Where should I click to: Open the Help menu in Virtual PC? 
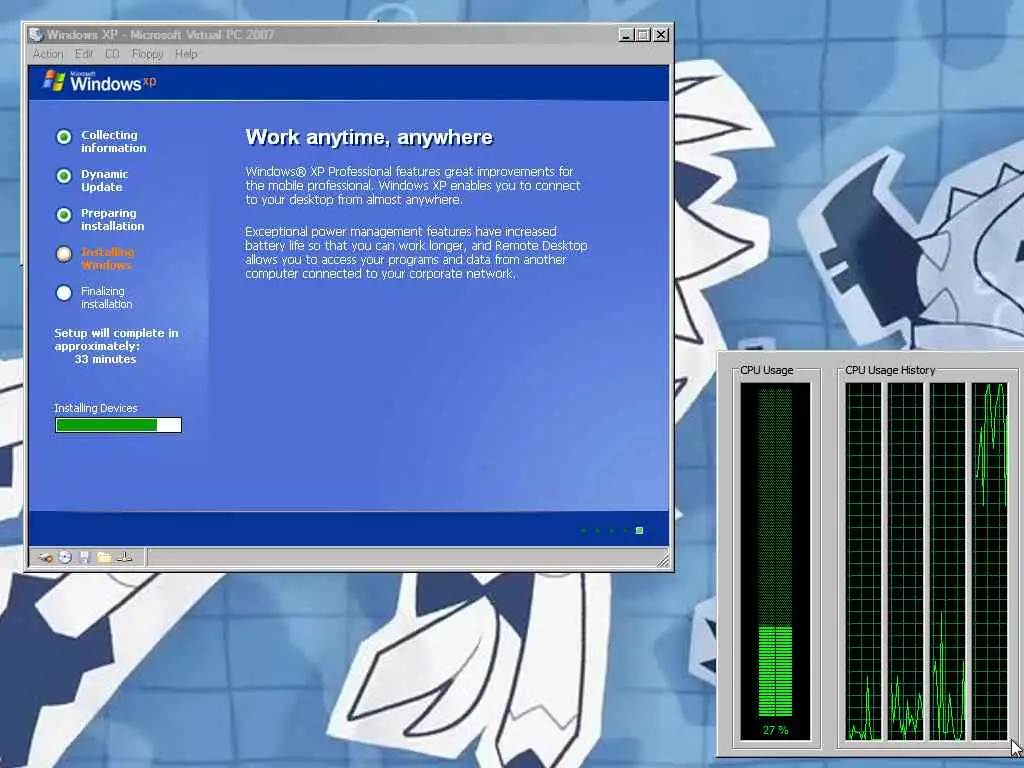(x=186, y=54)
